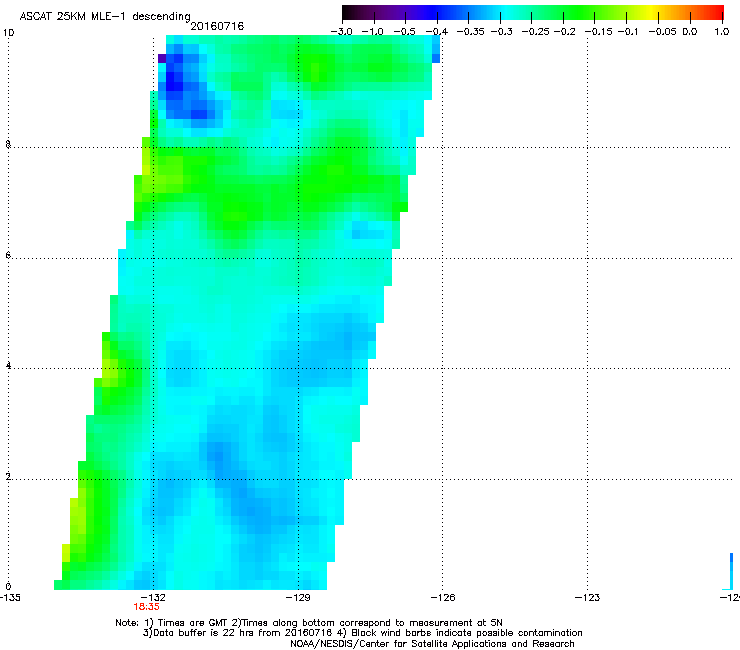Click the colorbar label -0.3
The image size is (740, 650).
[502, 32]
